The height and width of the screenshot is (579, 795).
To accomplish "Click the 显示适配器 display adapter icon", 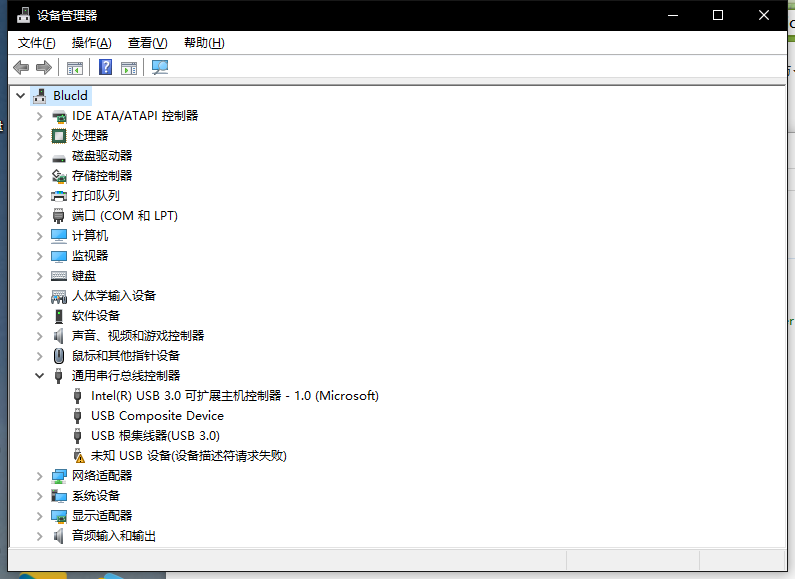I will 59,516.
